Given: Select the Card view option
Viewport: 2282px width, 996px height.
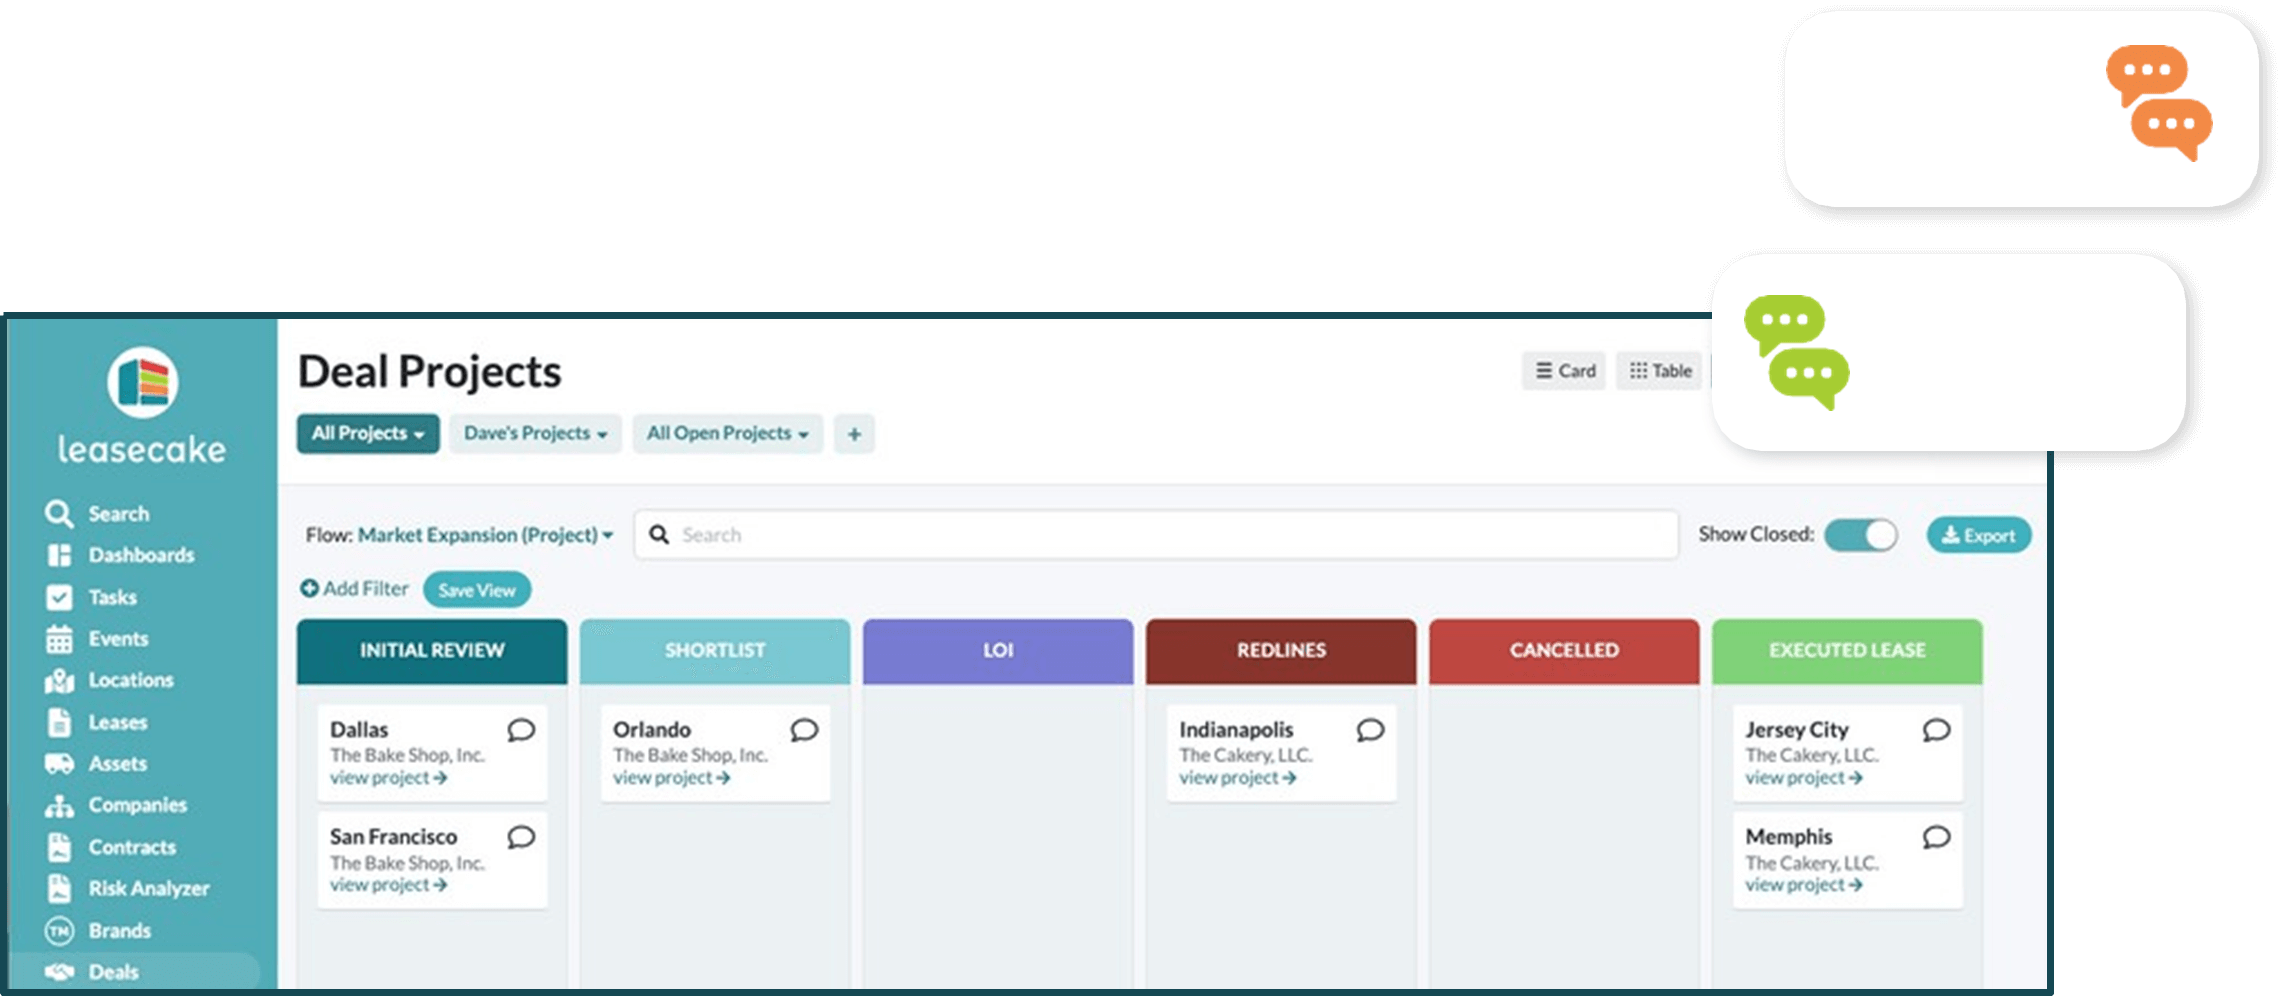Looking at the screenshot, I should 1562,370.
